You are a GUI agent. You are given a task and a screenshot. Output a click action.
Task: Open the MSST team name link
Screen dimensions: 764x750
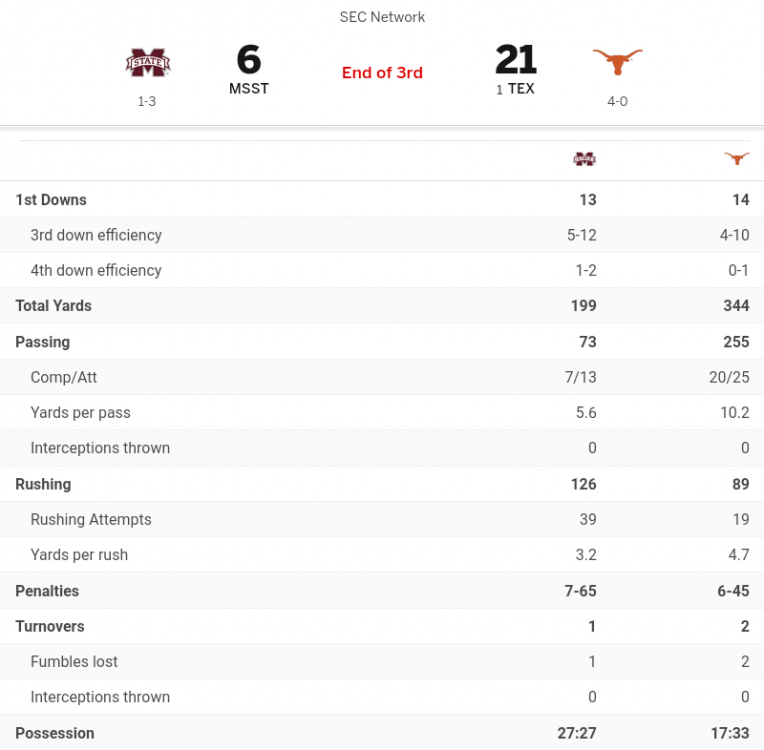[249, 88]
